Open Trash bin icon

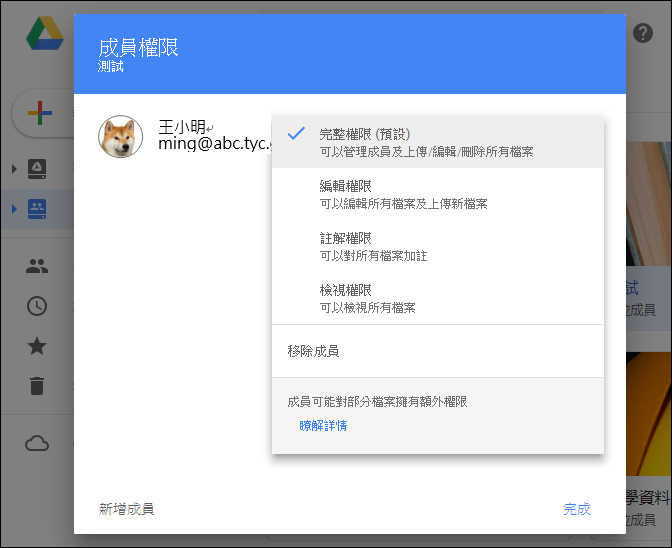37,386
